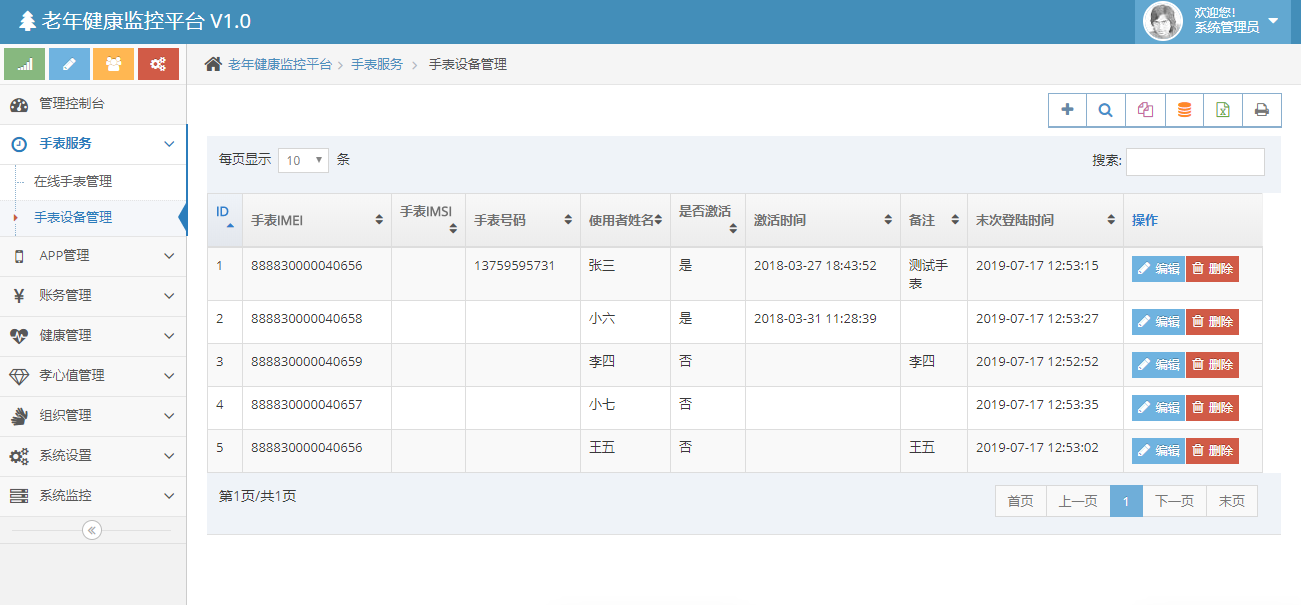Image resolution: width=1301 pixels, height=605 pixels.
Task: Click the pink copy toolbar icon
Action: click(x=1145, y=110)
